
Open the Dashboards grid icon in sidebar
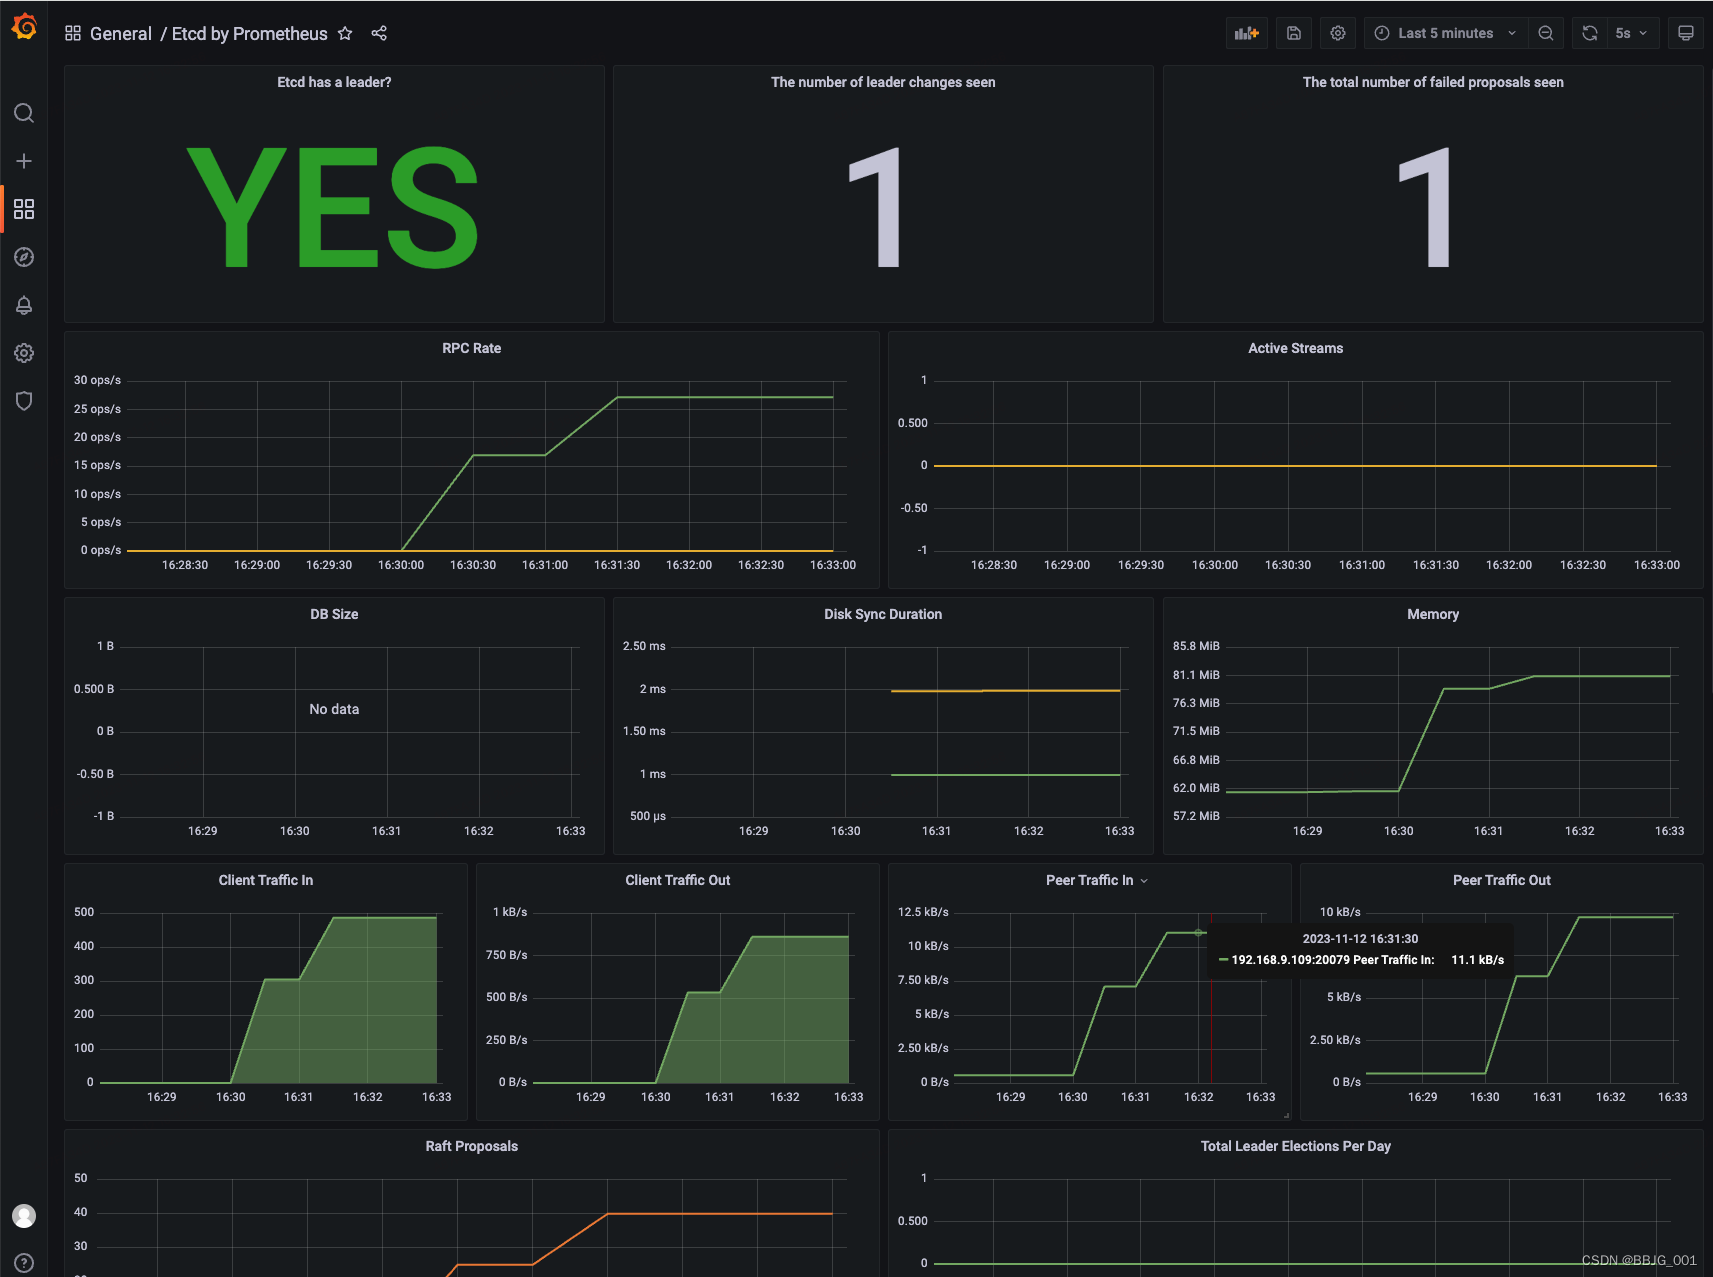tap(24, 209)
